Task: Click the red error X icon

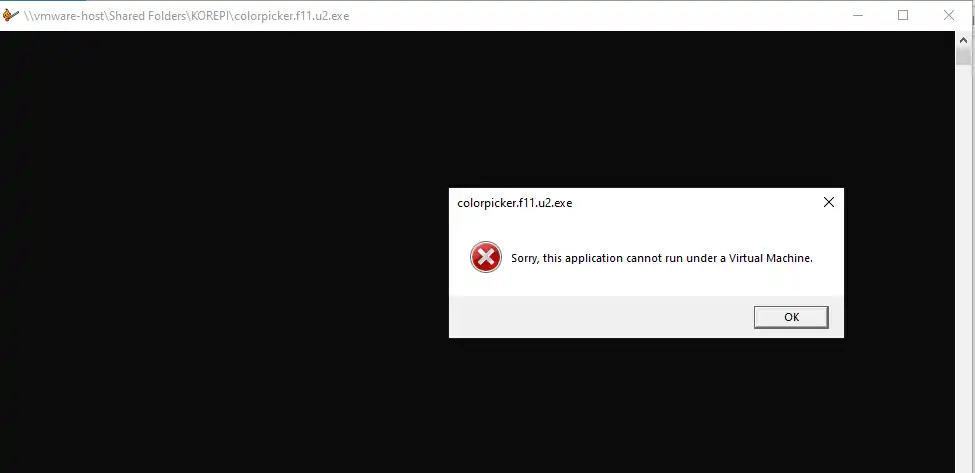Action: tap(486, 257)
